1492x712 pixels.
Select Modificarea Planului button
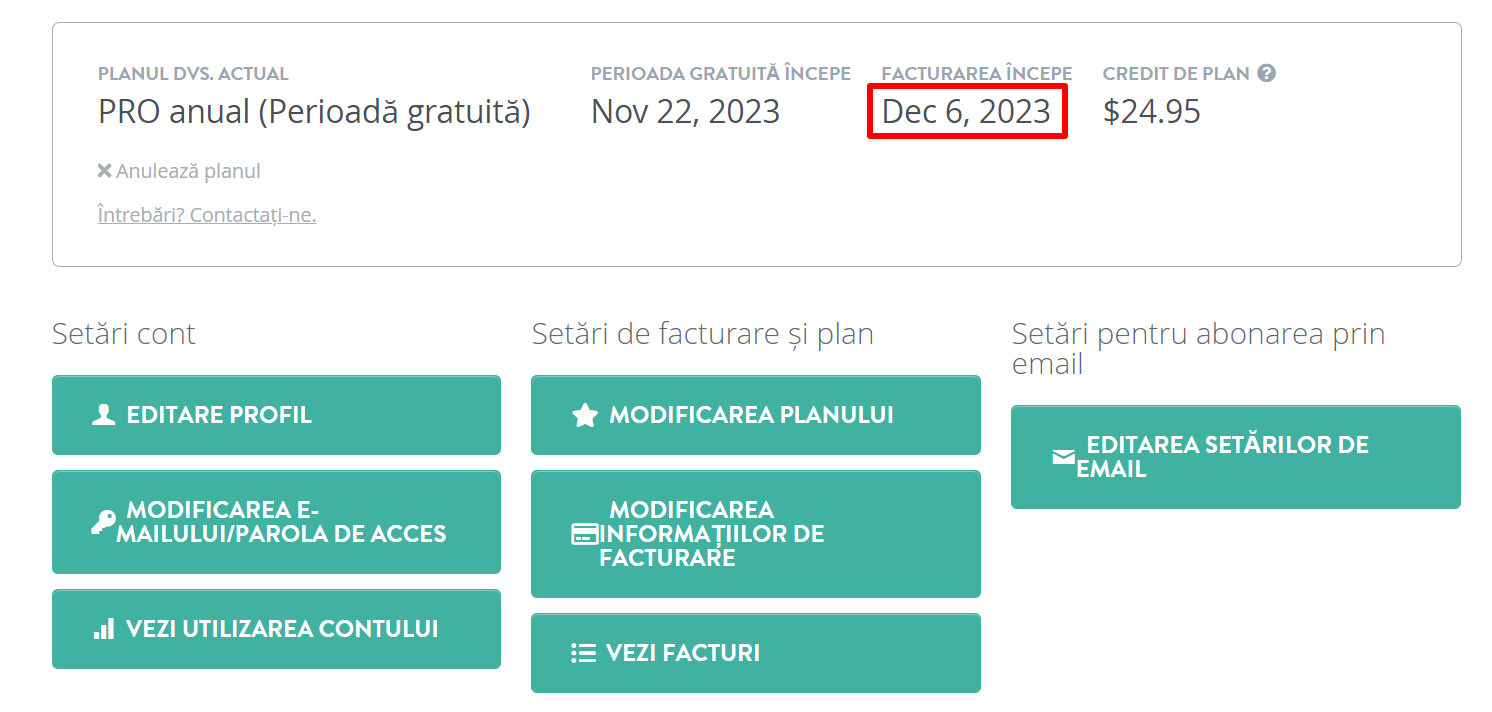click(756, 415)
